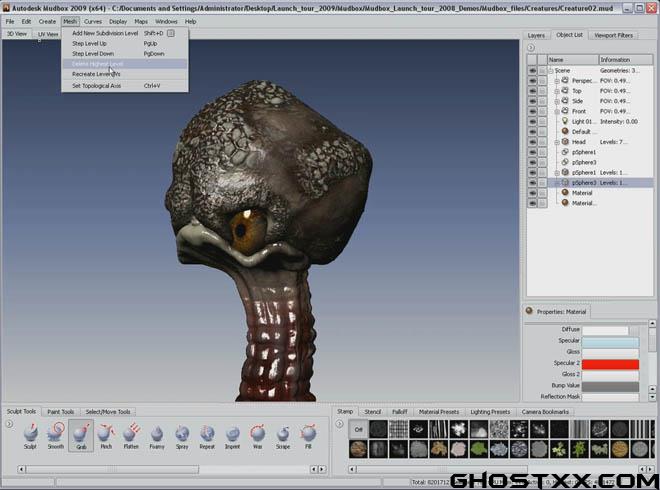
Task: Open the sculpt tools tray options arrow
Action: pyautogui.click(x=9, y=424)
